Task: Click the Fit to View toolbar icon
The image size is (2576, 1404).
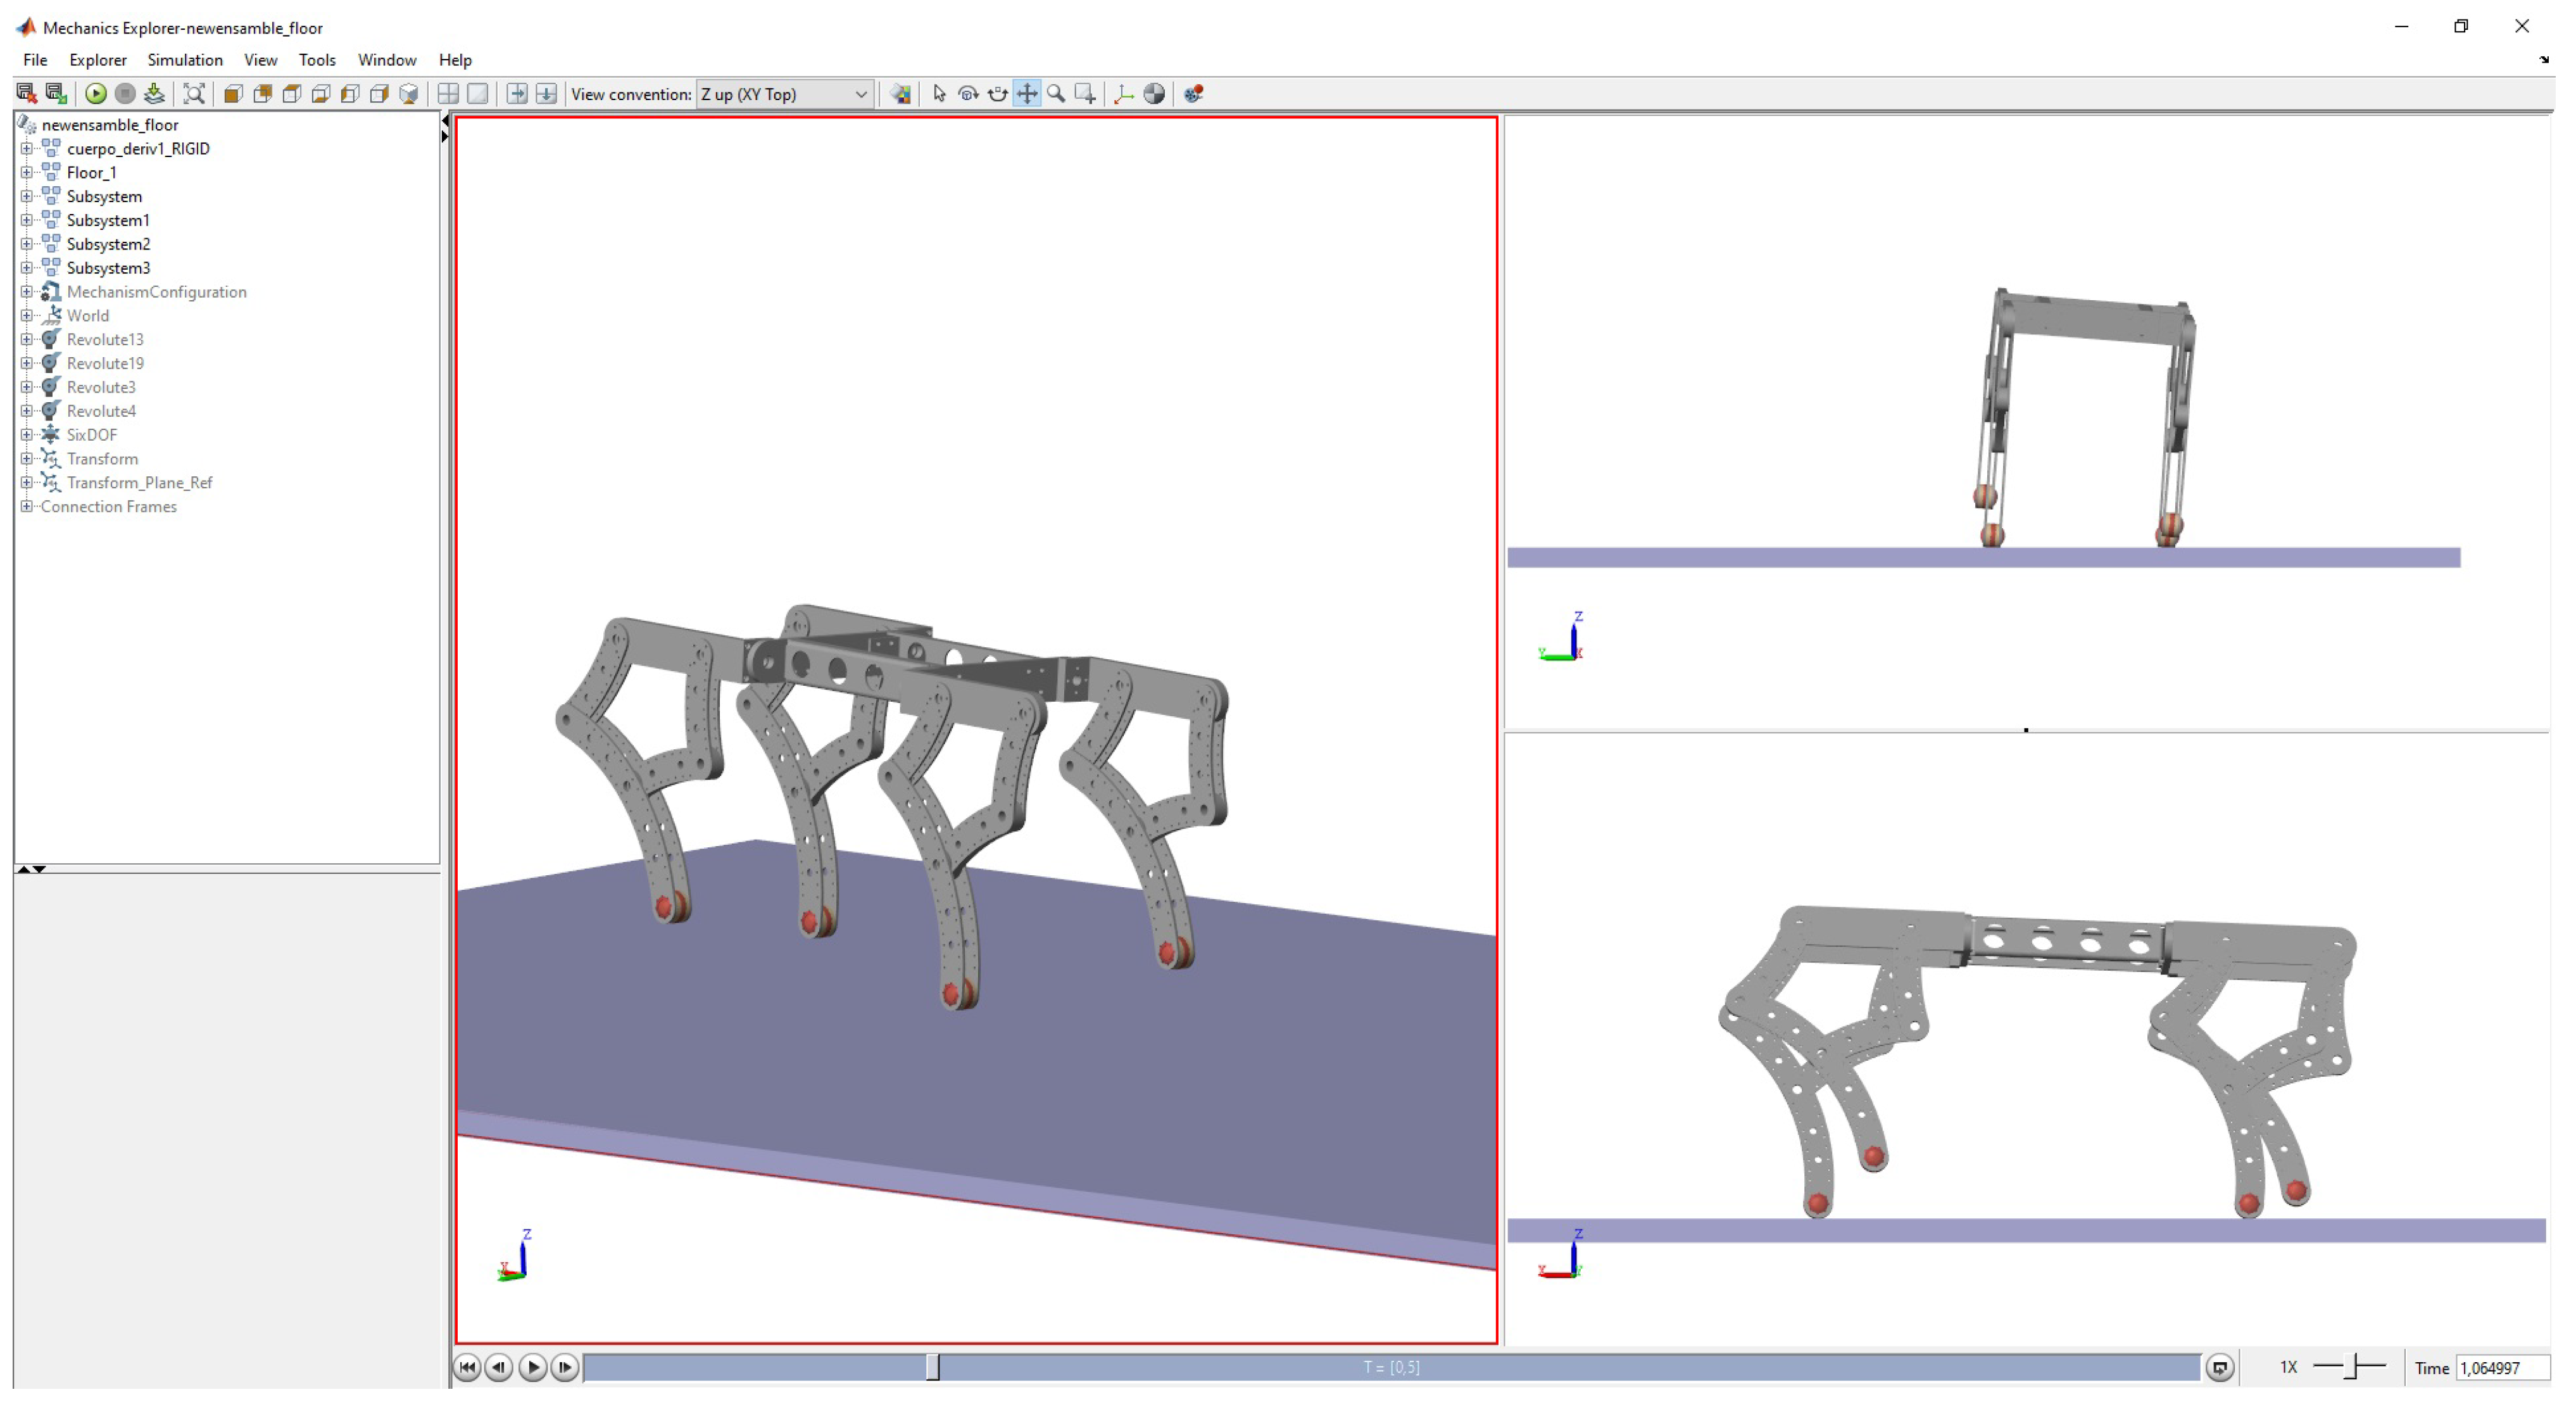Action: click(x=194, y=94)
